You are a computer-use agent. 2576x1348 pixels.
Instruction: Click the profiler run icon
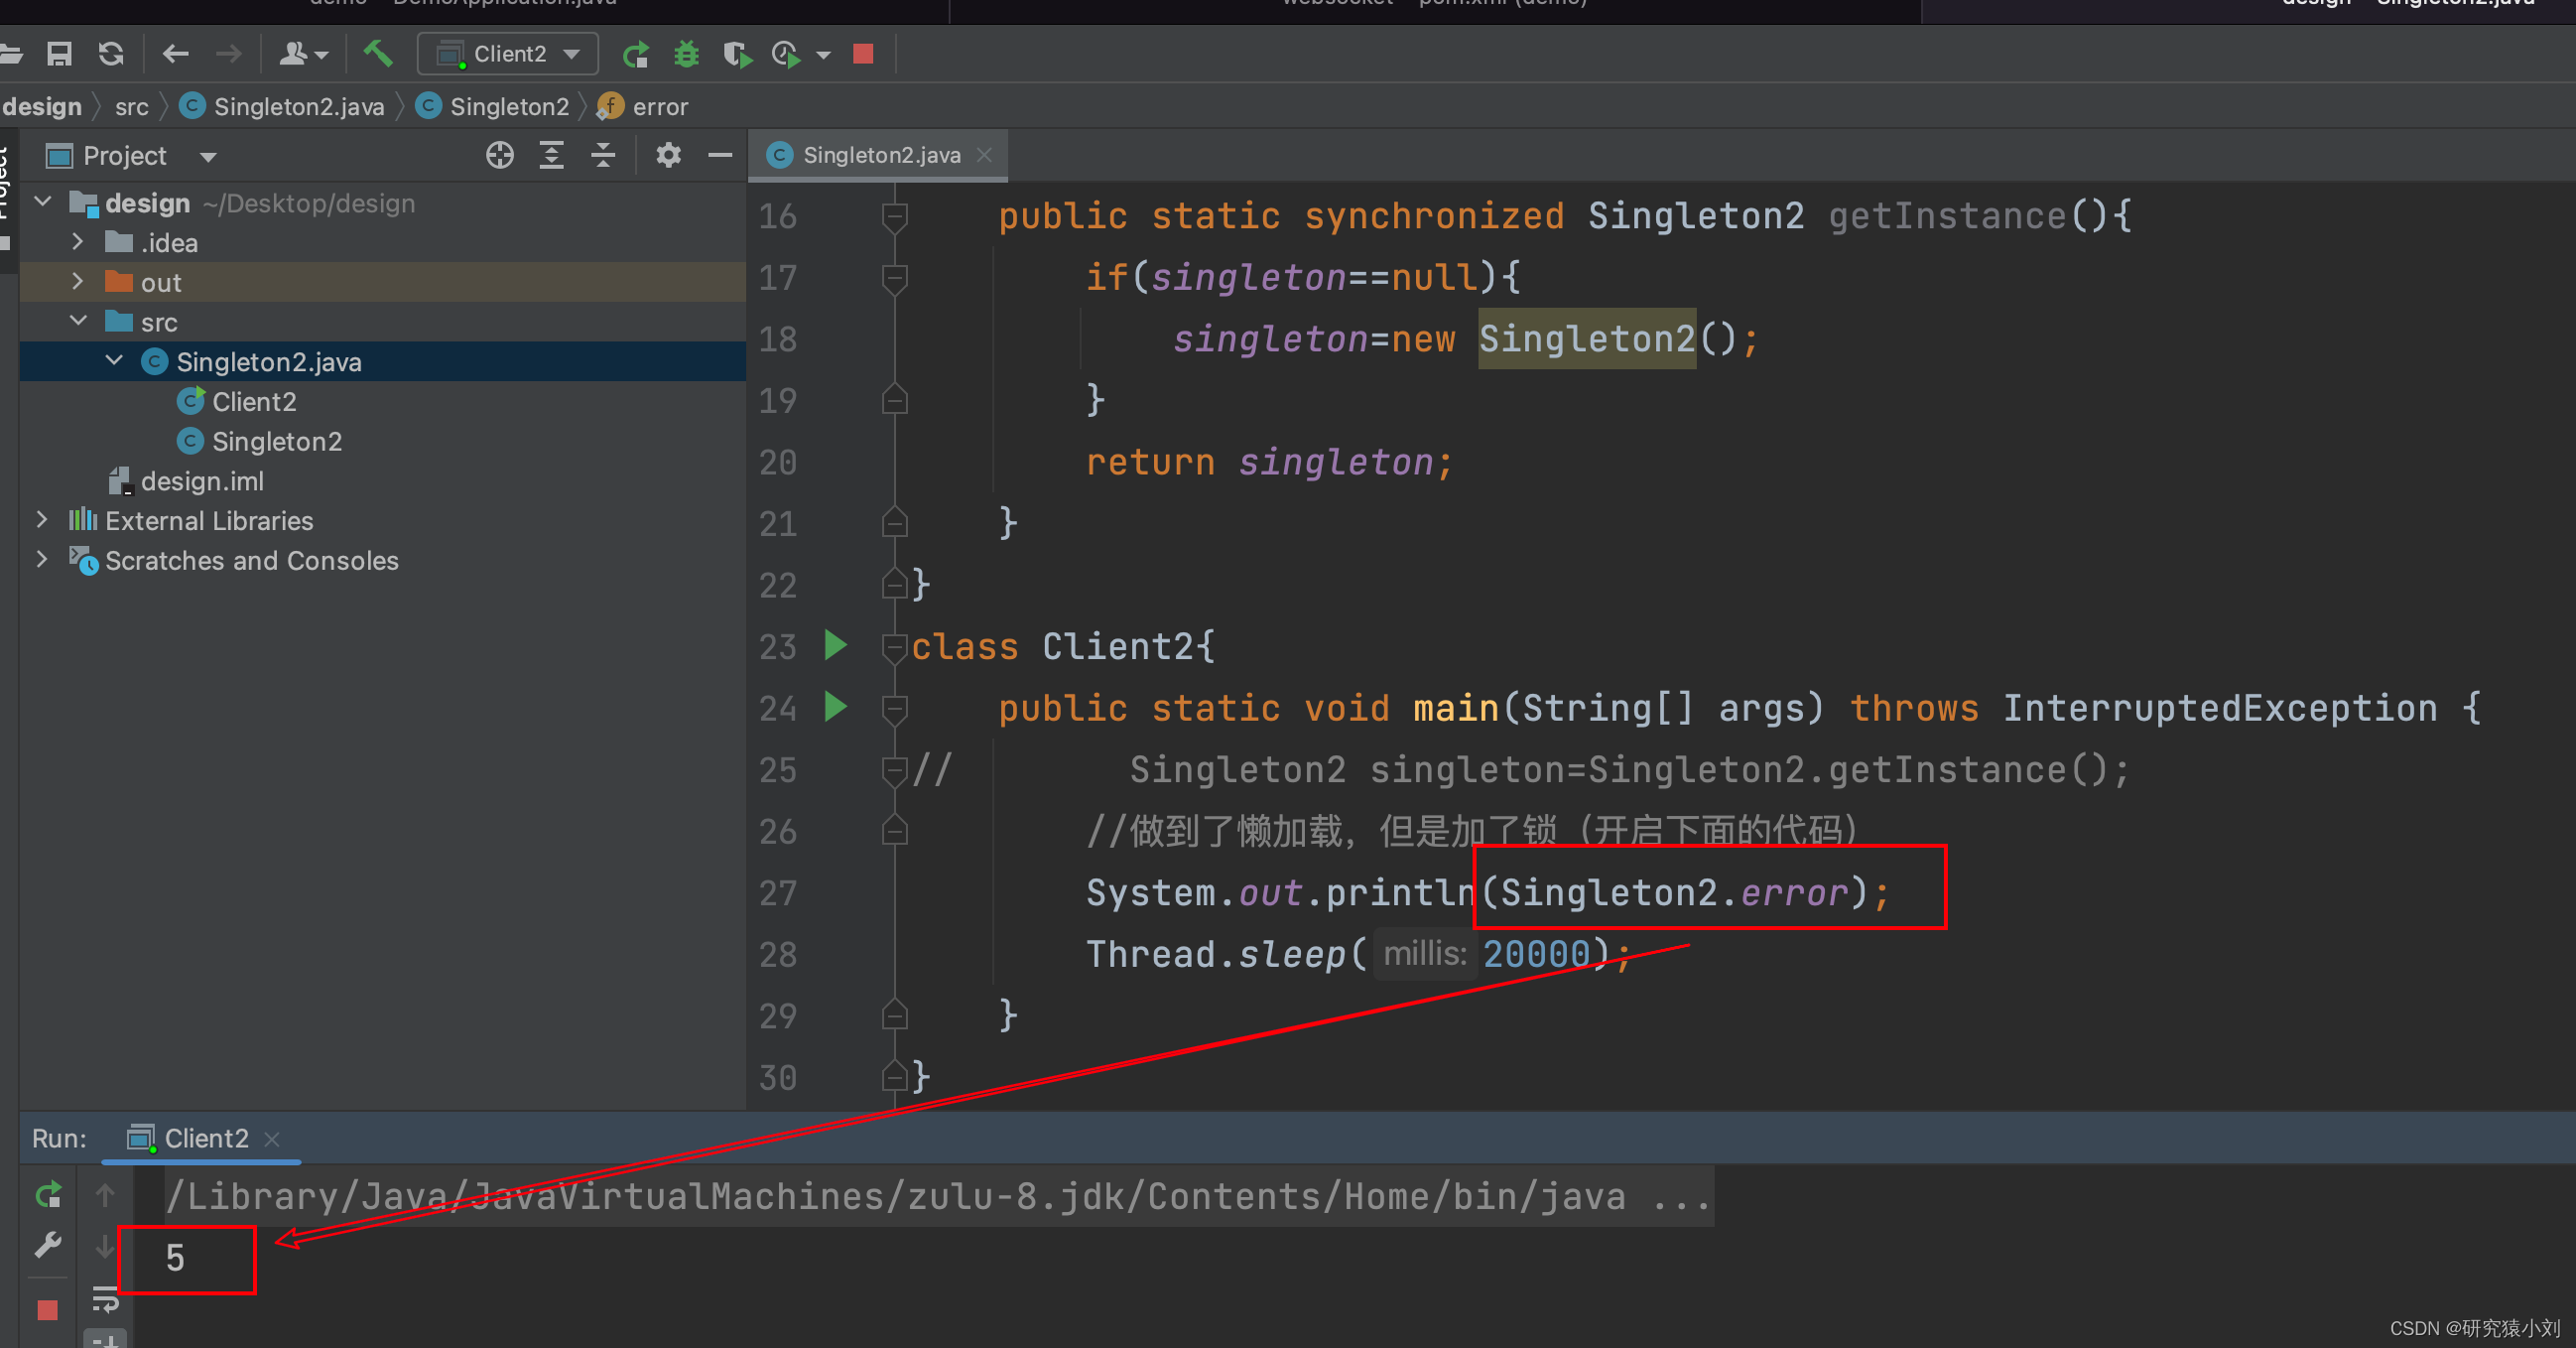click(786, 54)
